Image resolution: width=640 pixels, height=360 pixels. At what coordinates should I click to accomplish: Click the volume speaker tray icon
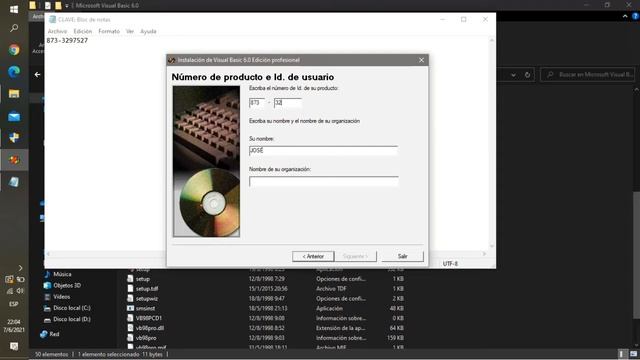pos(20,291)
